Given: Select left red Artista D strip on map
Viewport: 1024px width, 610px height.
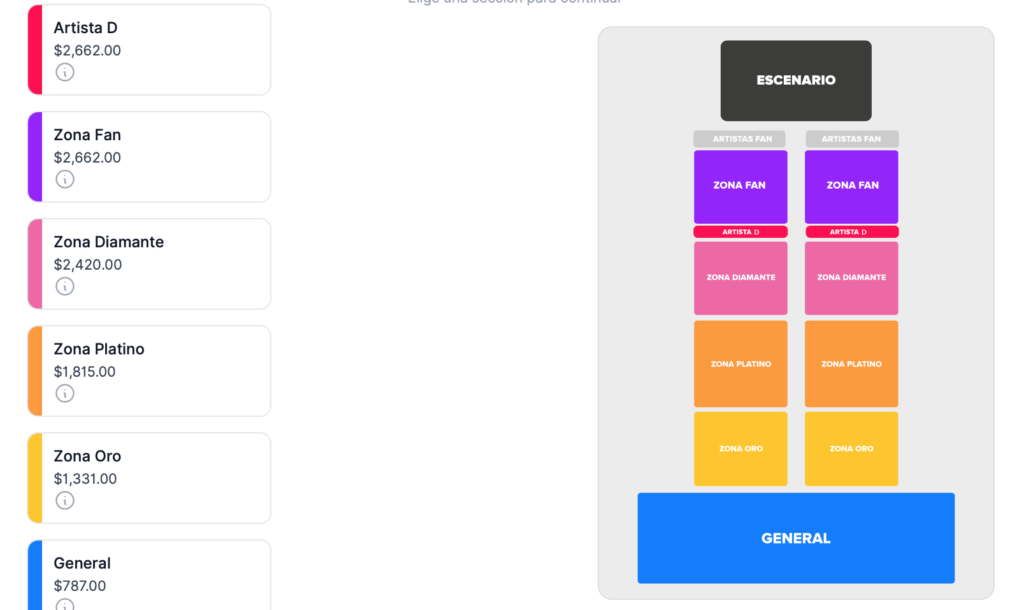Looking at the screenshot, I should click(741, 232).
